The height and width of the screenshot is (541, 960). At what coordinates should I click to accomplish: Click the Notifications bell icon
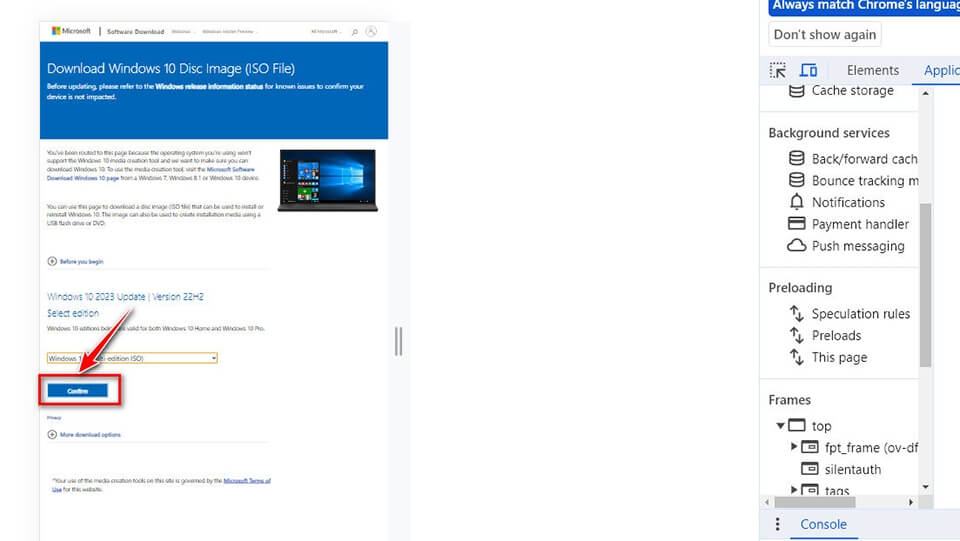tap(797, 202)
